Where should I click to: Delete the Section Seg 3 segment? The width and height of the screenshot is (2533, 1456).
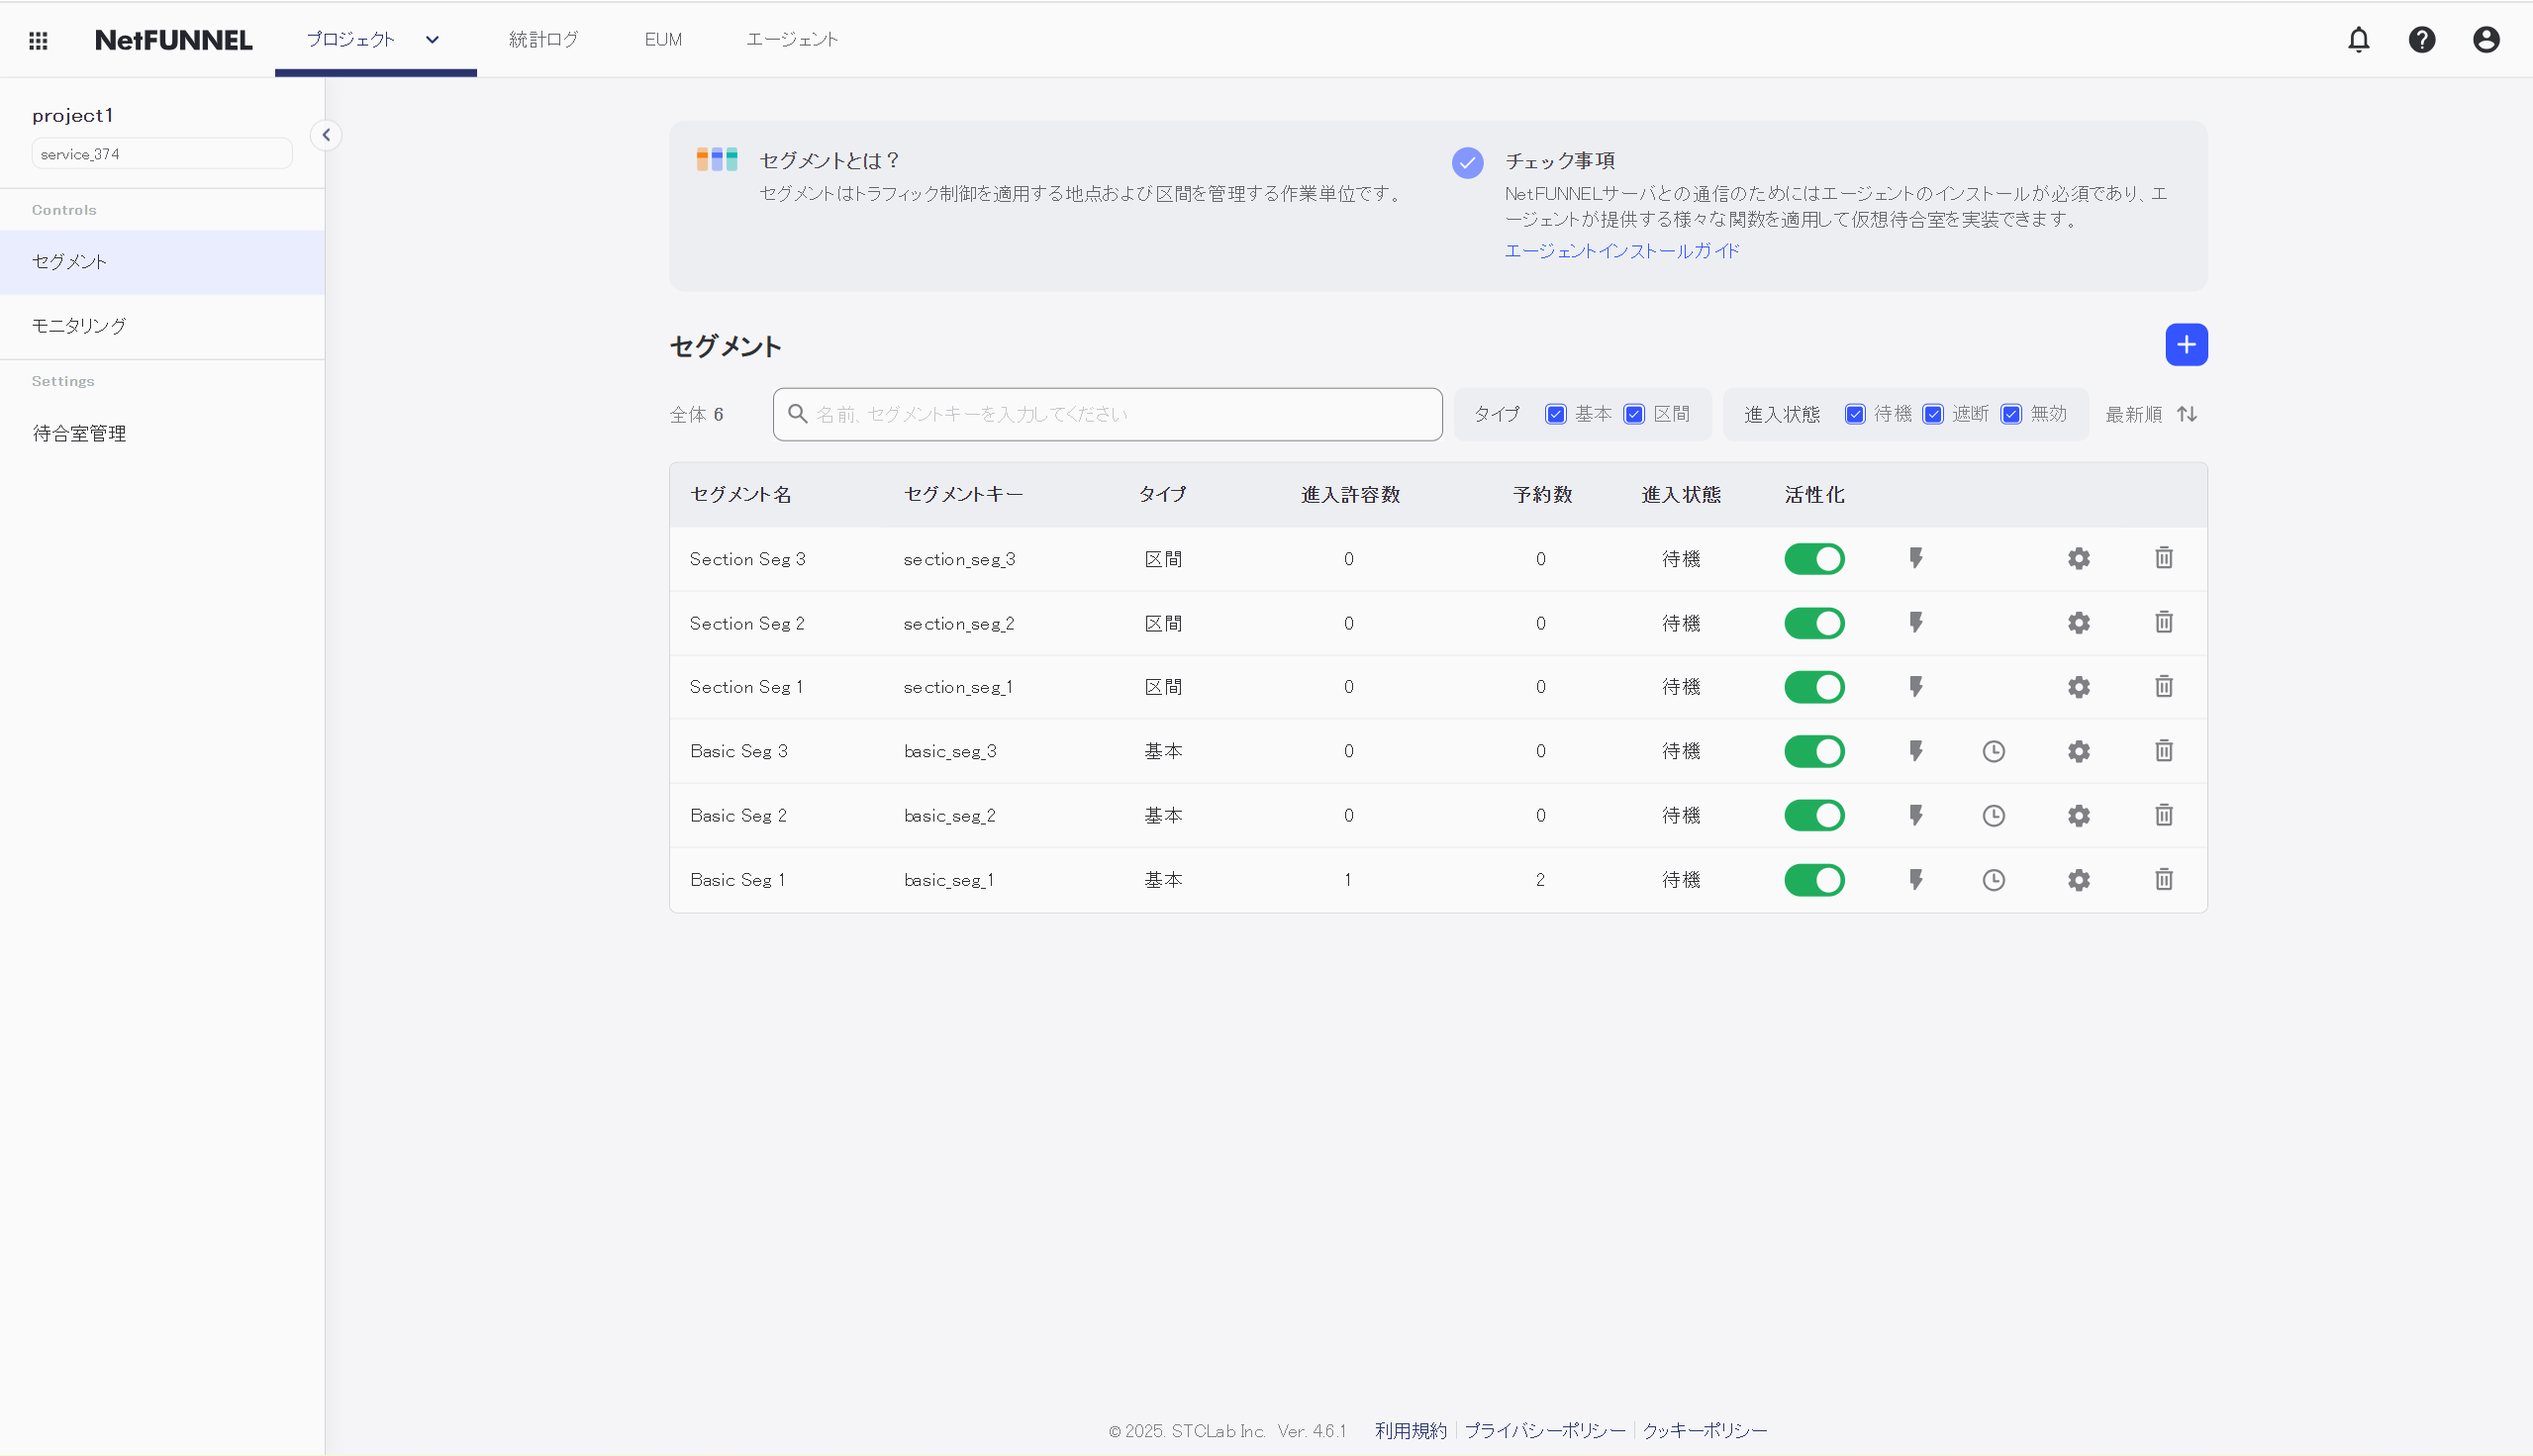coord(2163,558)
